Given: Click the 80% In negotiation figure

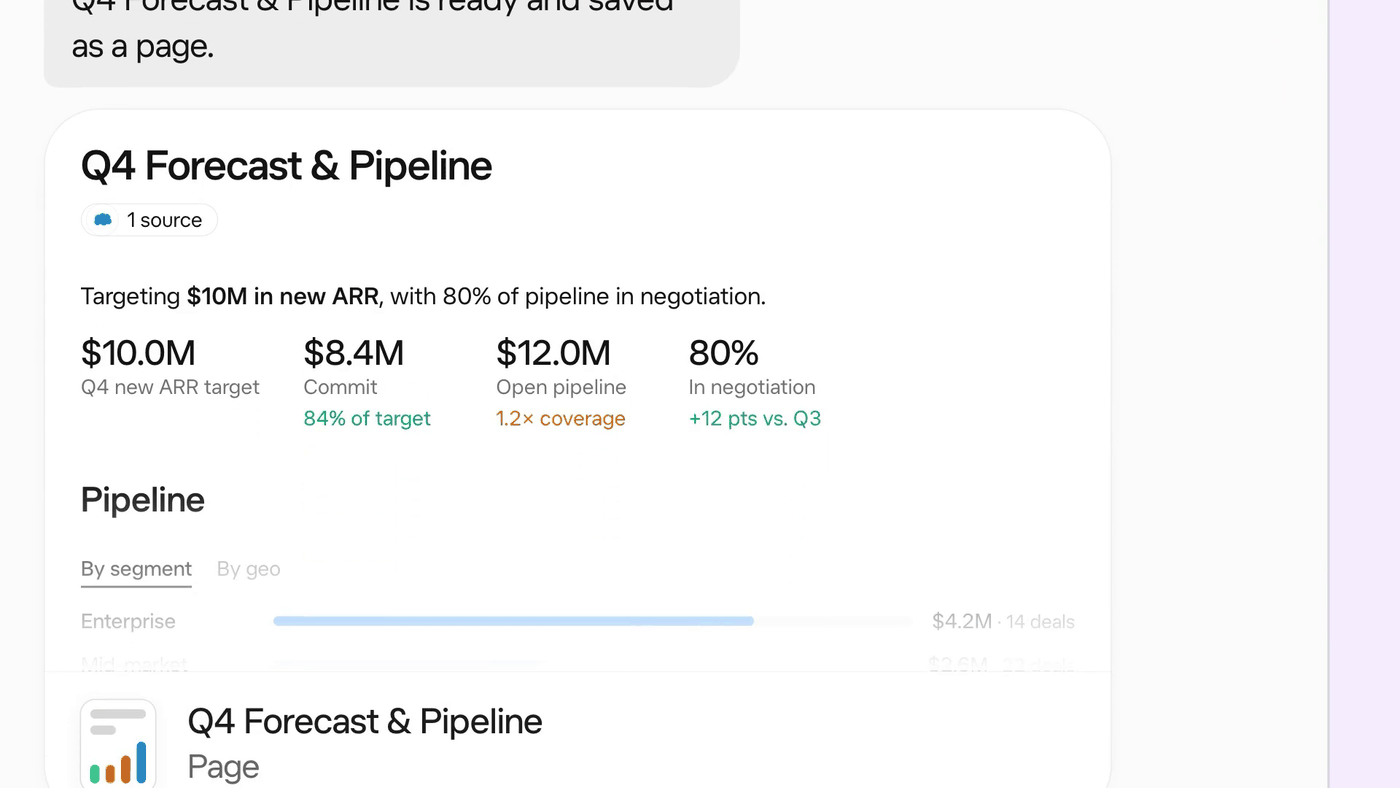Looking at the screenshot, I should coord(724,353).
